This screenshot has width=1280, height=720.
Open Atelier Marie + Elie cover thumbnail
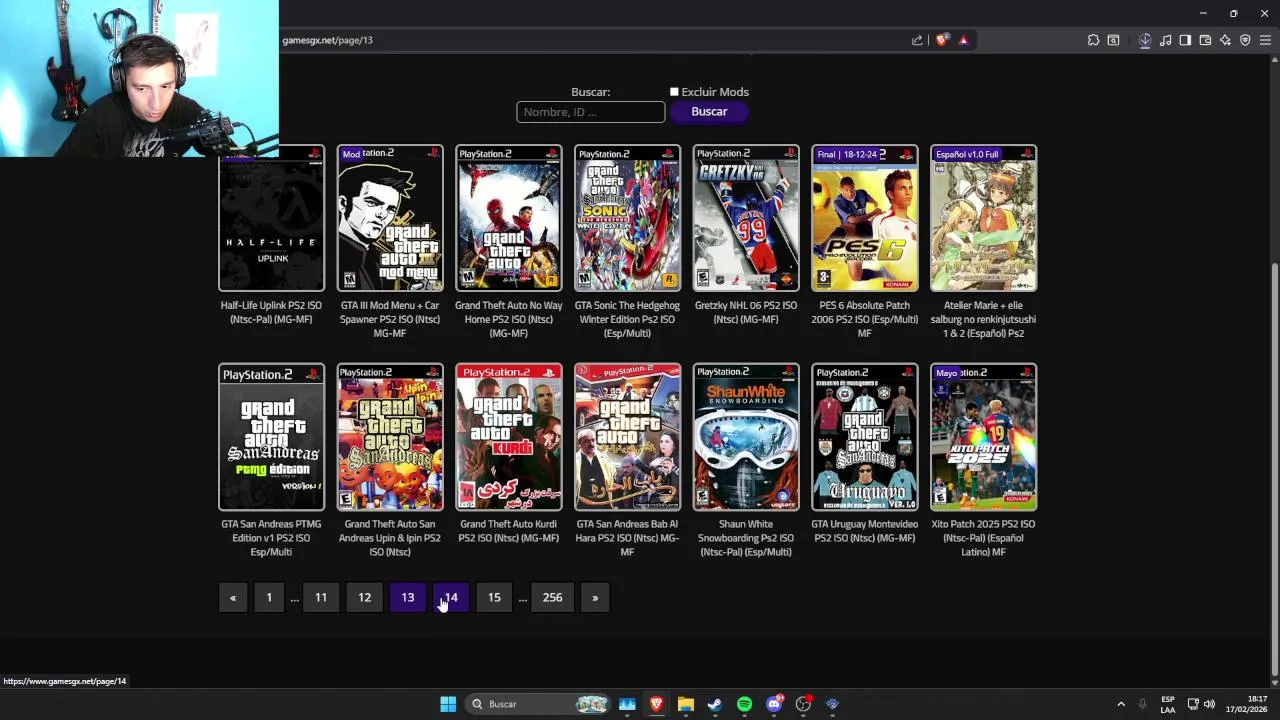coord(983,218)
